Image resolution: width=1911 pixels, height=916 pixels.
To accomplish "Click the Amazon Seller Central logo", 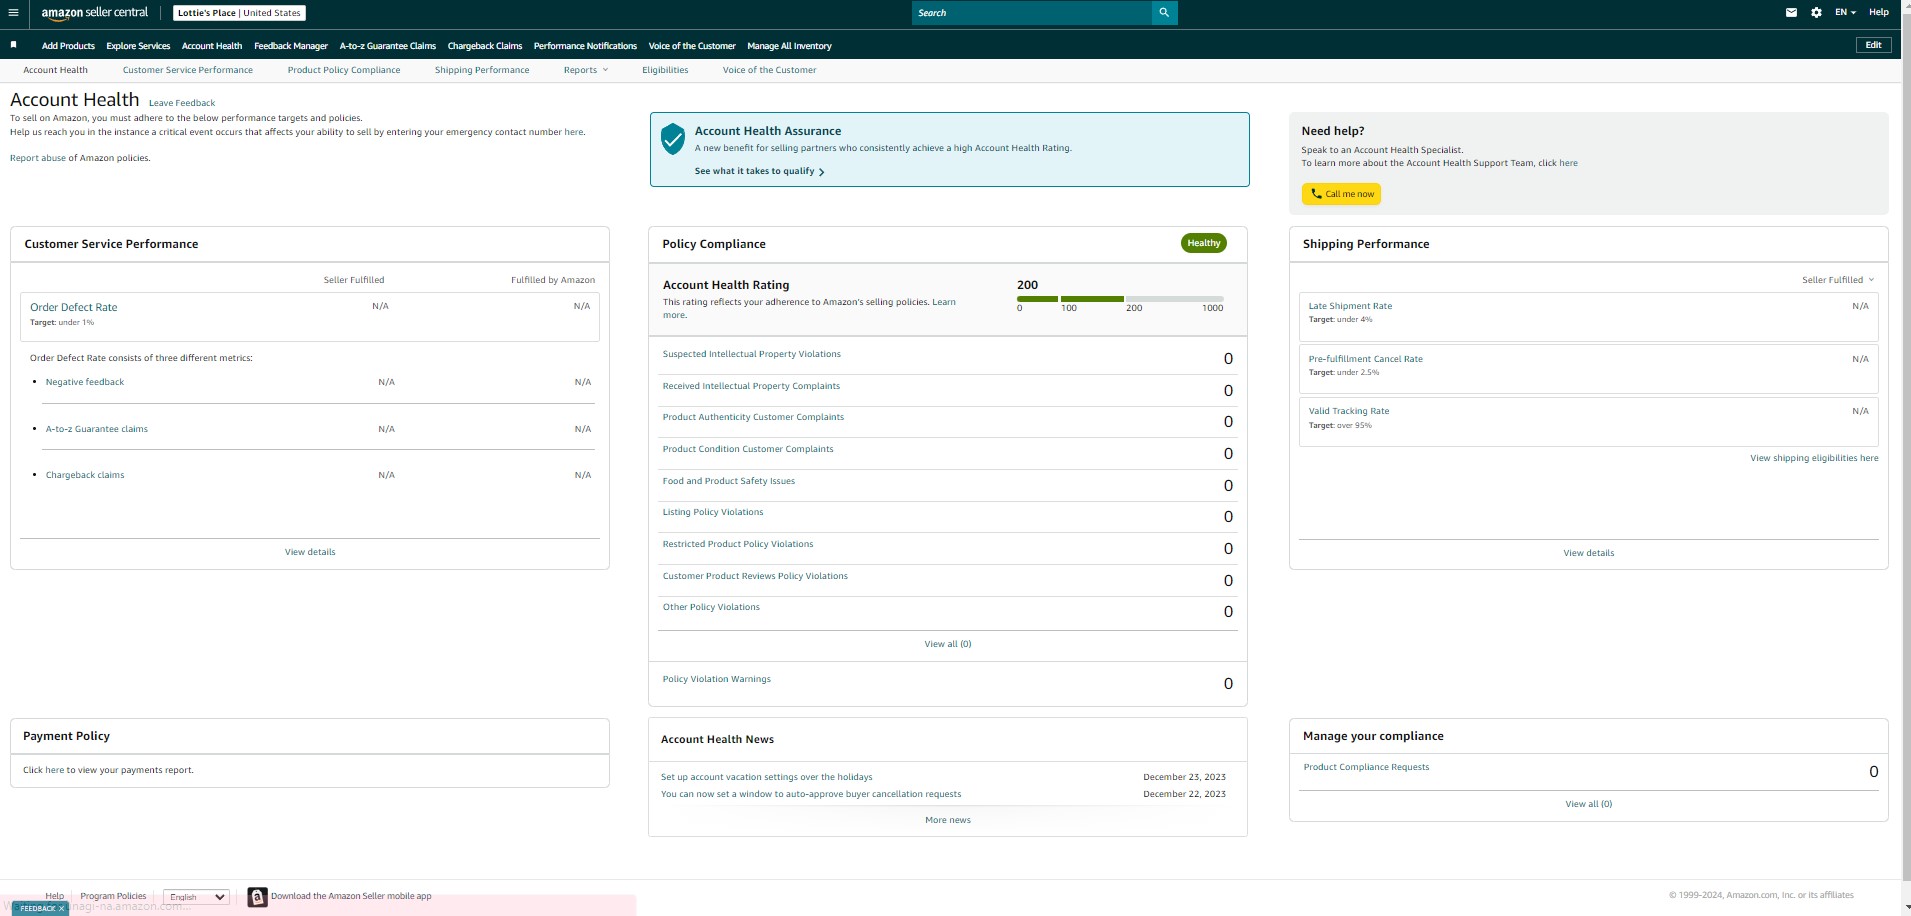I will (x=94, y=13).
